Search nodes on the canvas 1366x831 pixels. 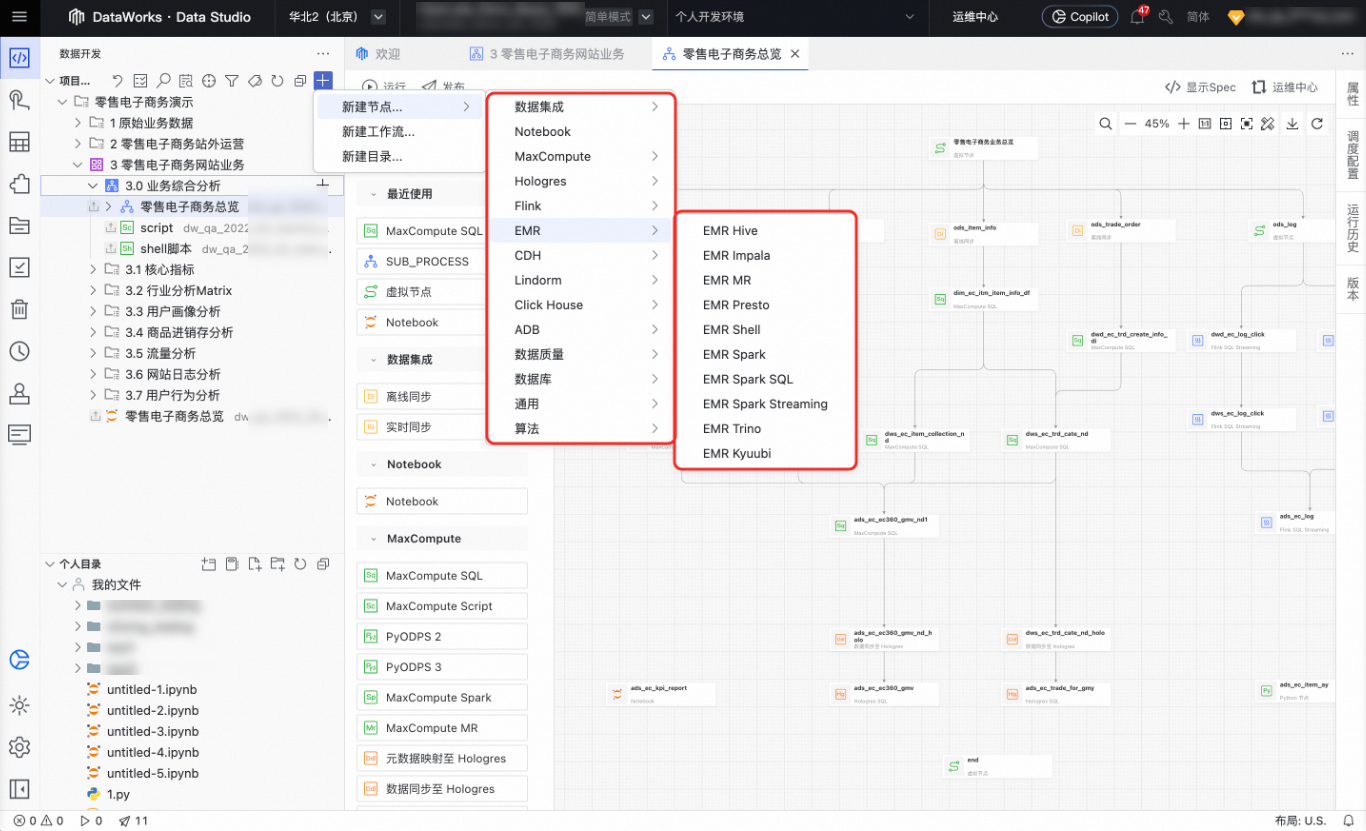pos(1105,124)
